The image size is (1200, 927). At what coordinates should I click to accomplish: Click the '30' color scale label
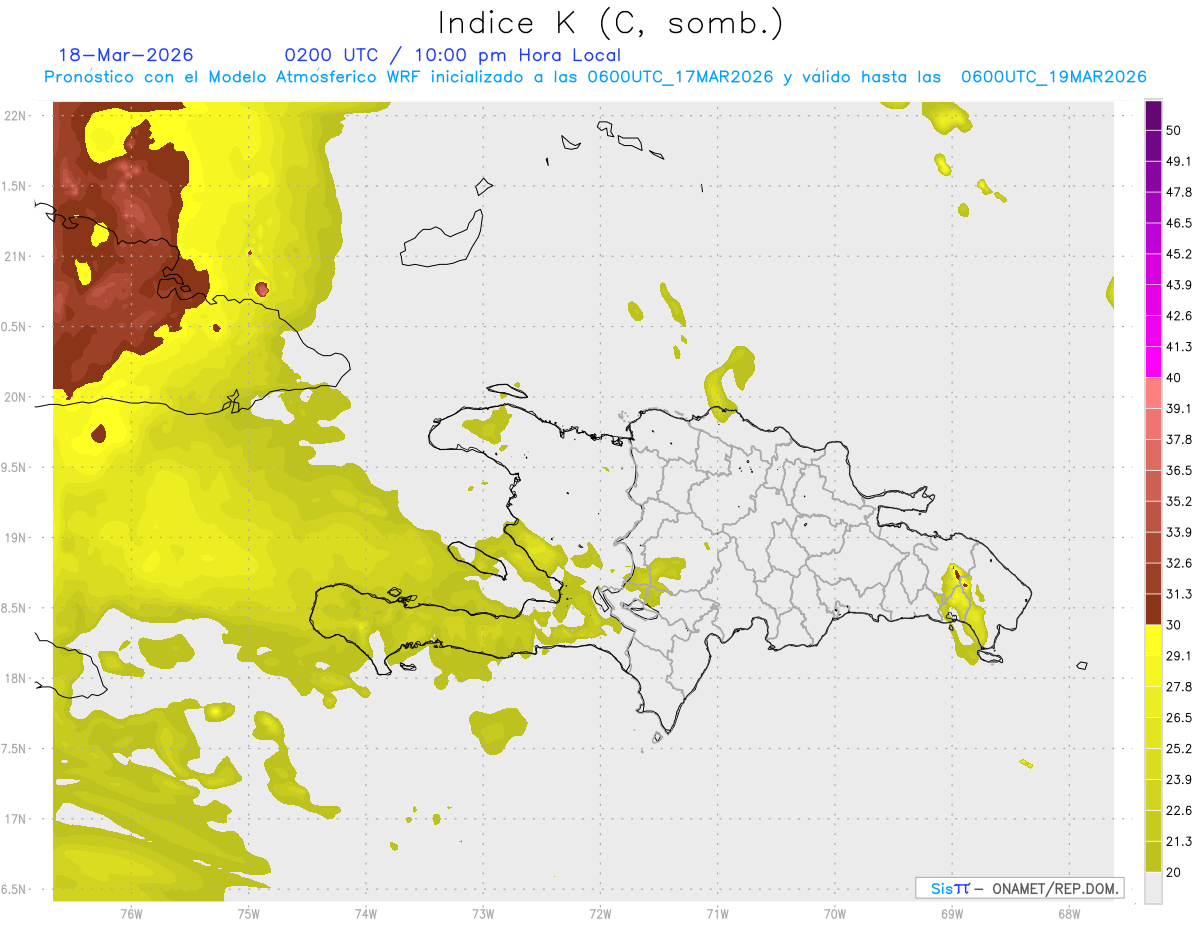click(1174, 625)
